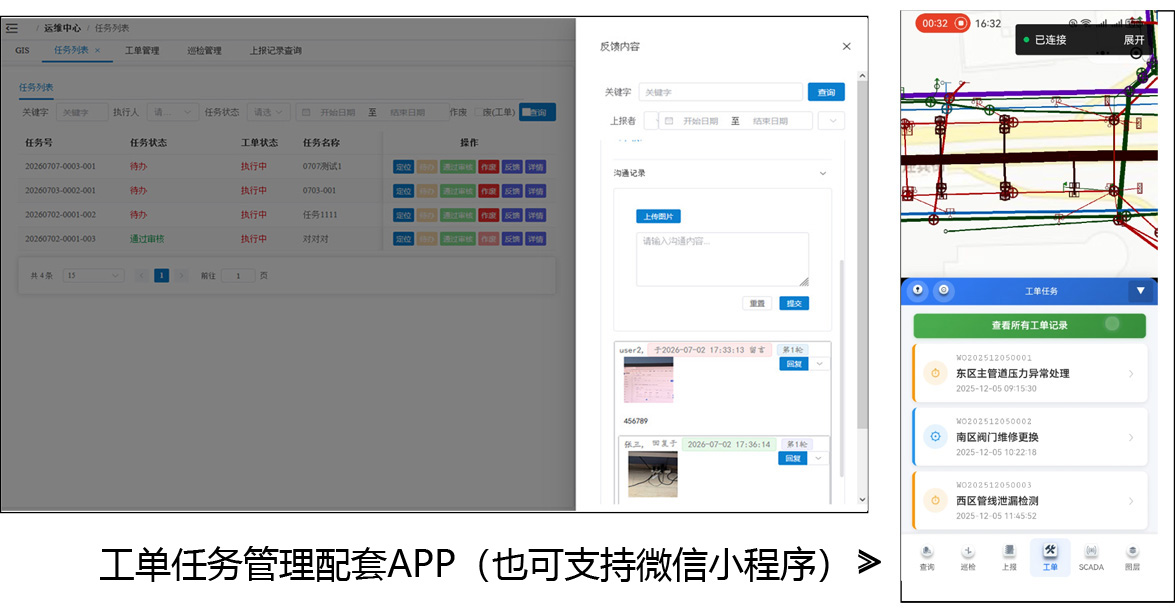Click the target icon in the 工单任务 header
This screenshot has width=1175, height=615.
[943, 291]
